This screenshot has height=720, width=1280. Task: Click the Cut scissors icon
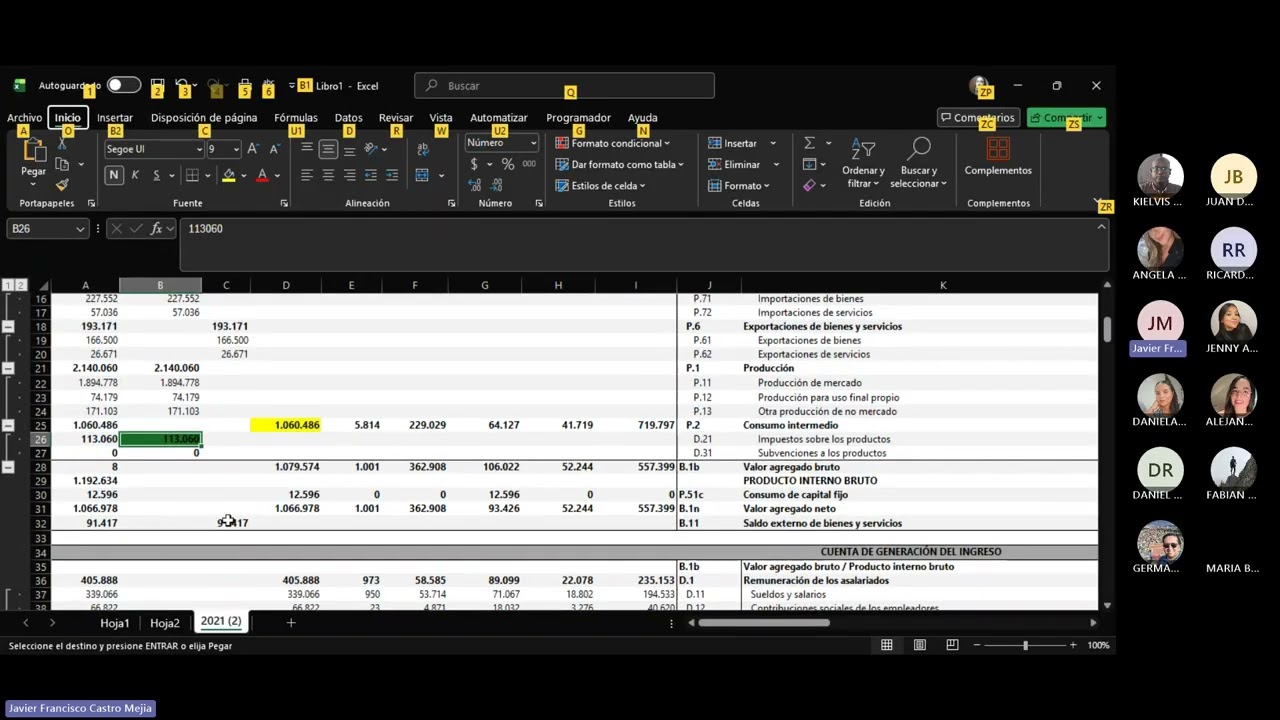point(62,144)
